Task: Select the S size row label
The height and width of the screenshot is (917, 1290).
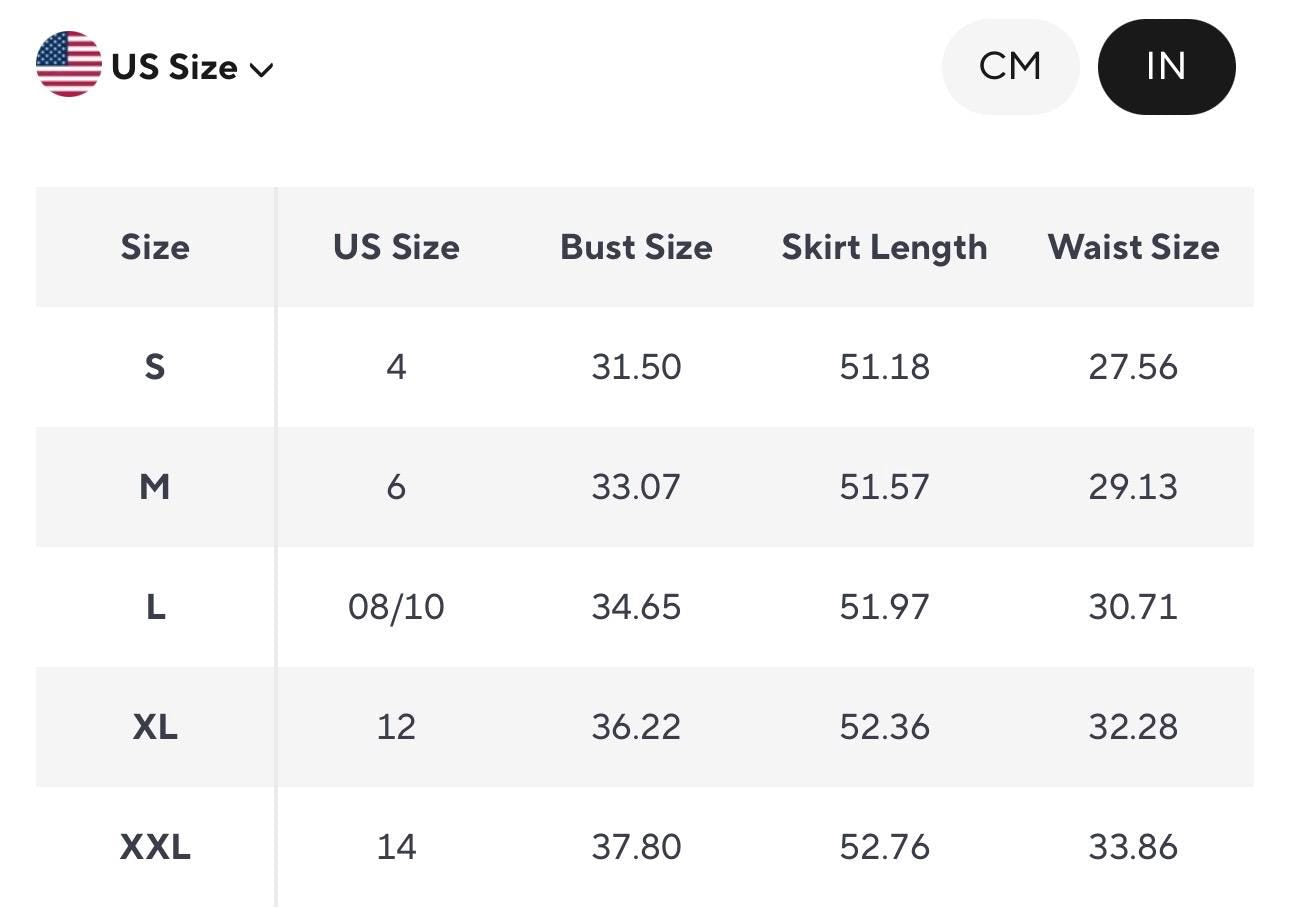Action: click(x=155, y=367)
